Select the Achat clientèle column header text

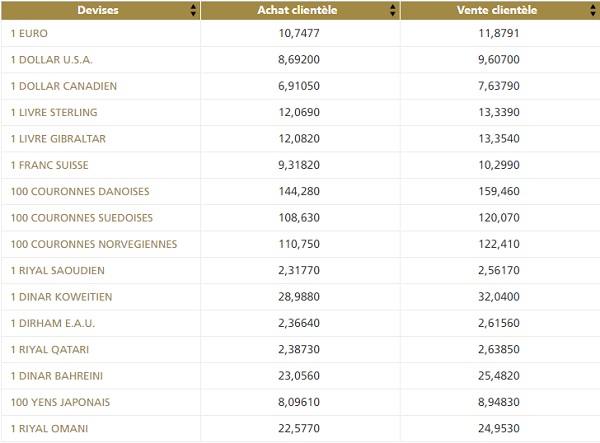click(x=299, y=11)
